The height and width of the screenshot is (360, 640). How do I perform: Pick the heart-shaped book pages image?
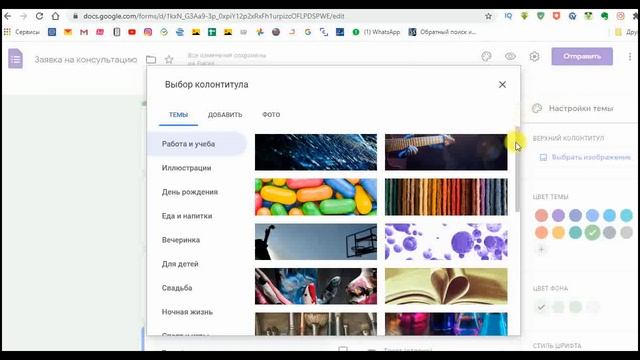click(x=446, y=286)
